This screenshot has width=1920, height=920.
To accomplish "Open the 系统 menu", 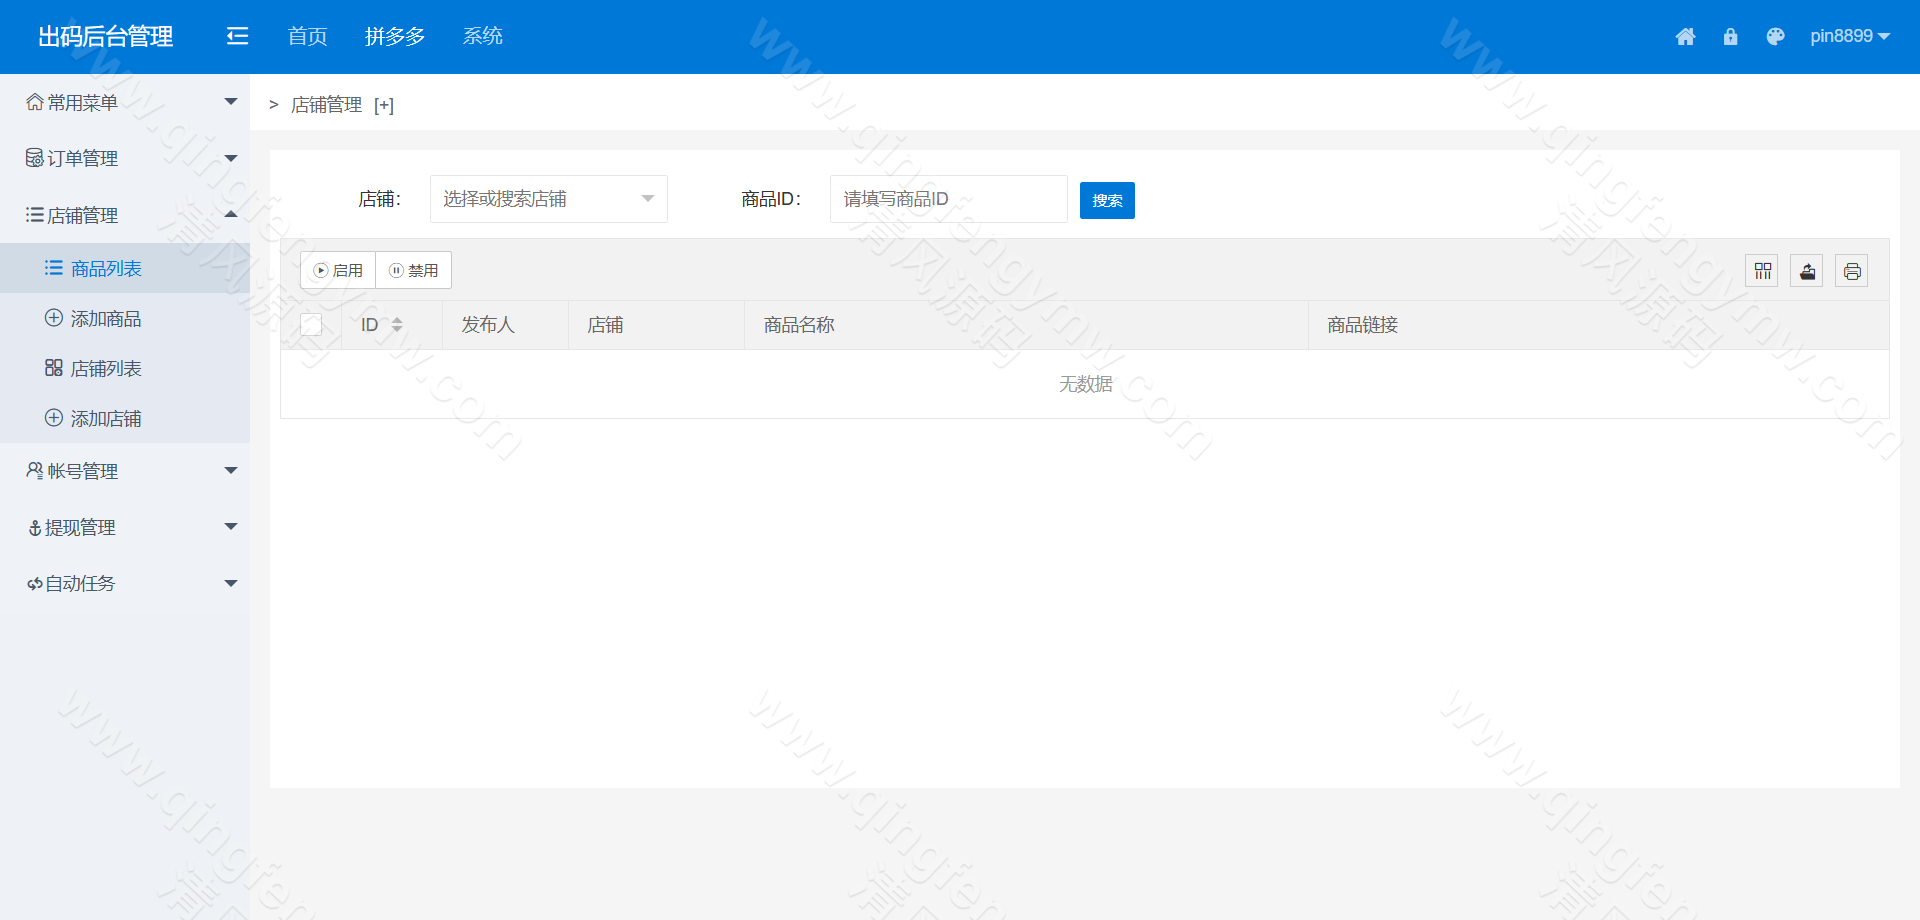I will tap(483, 36).
